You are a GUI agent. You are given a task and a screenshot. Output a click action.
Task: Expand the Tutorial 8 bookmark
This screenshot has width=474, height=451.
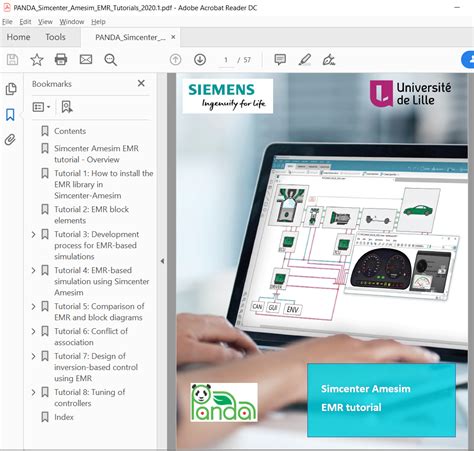pos(33,392)
